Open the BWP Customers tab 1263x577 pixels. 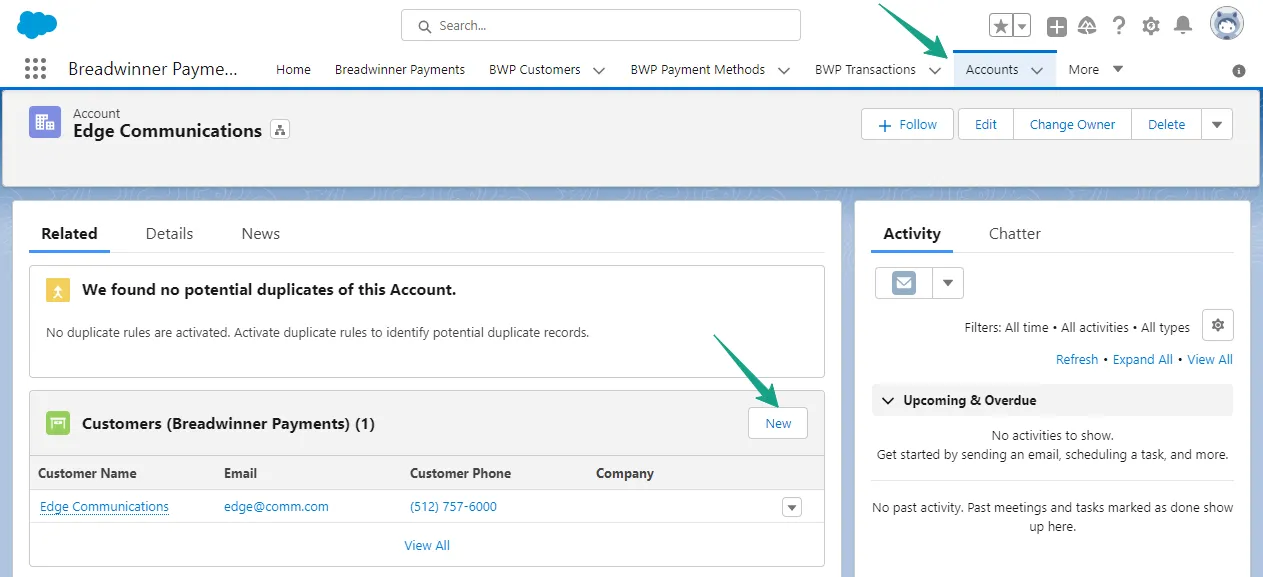pos(535,70)
